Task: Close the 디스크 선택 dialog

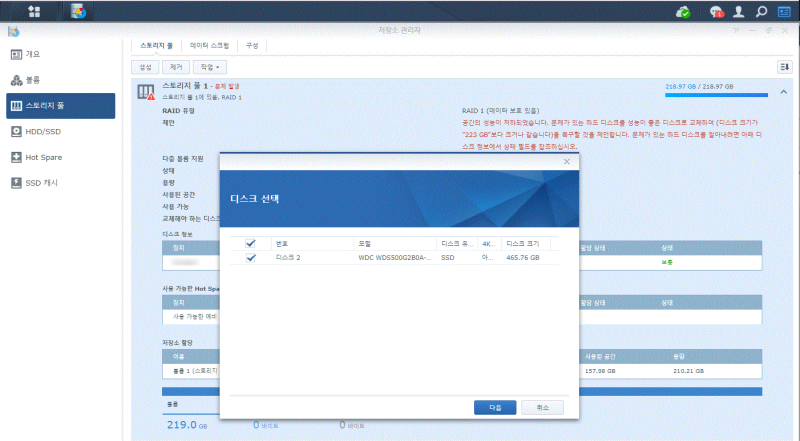Action: (566, 161)
